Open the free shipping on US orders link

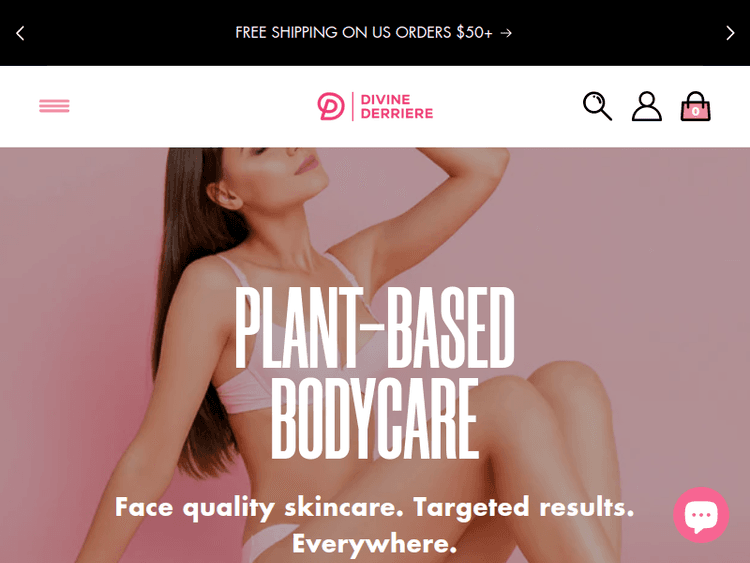pyautogui.click(x=374, y=33)
